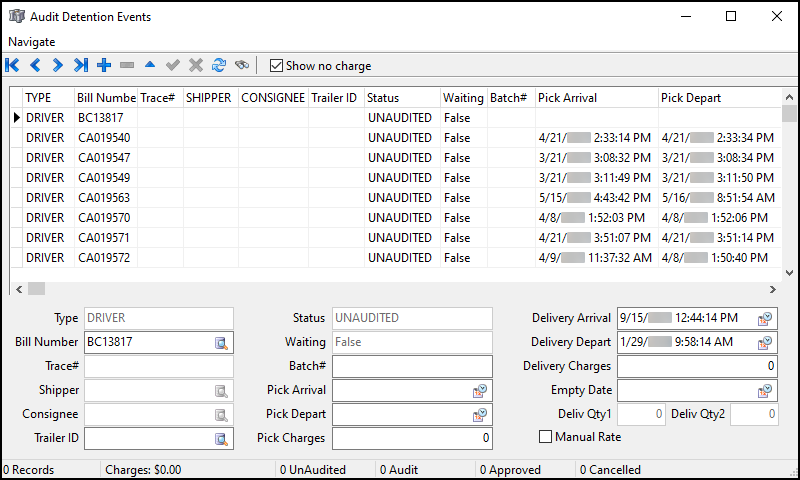Open the Delivery Depart date picker
This screenshot has width=800, height=480.
(x=765, y=343)
